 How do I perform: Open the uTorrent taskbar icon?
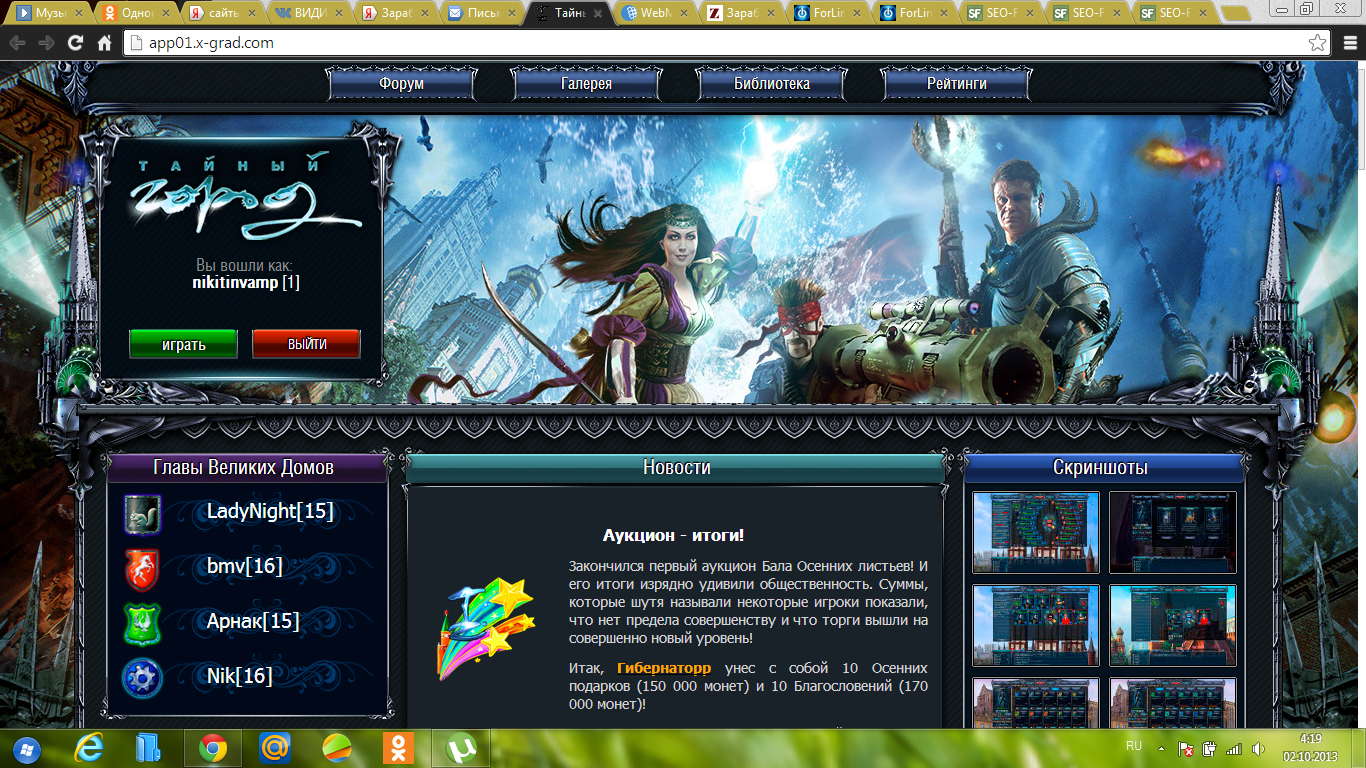459,748
